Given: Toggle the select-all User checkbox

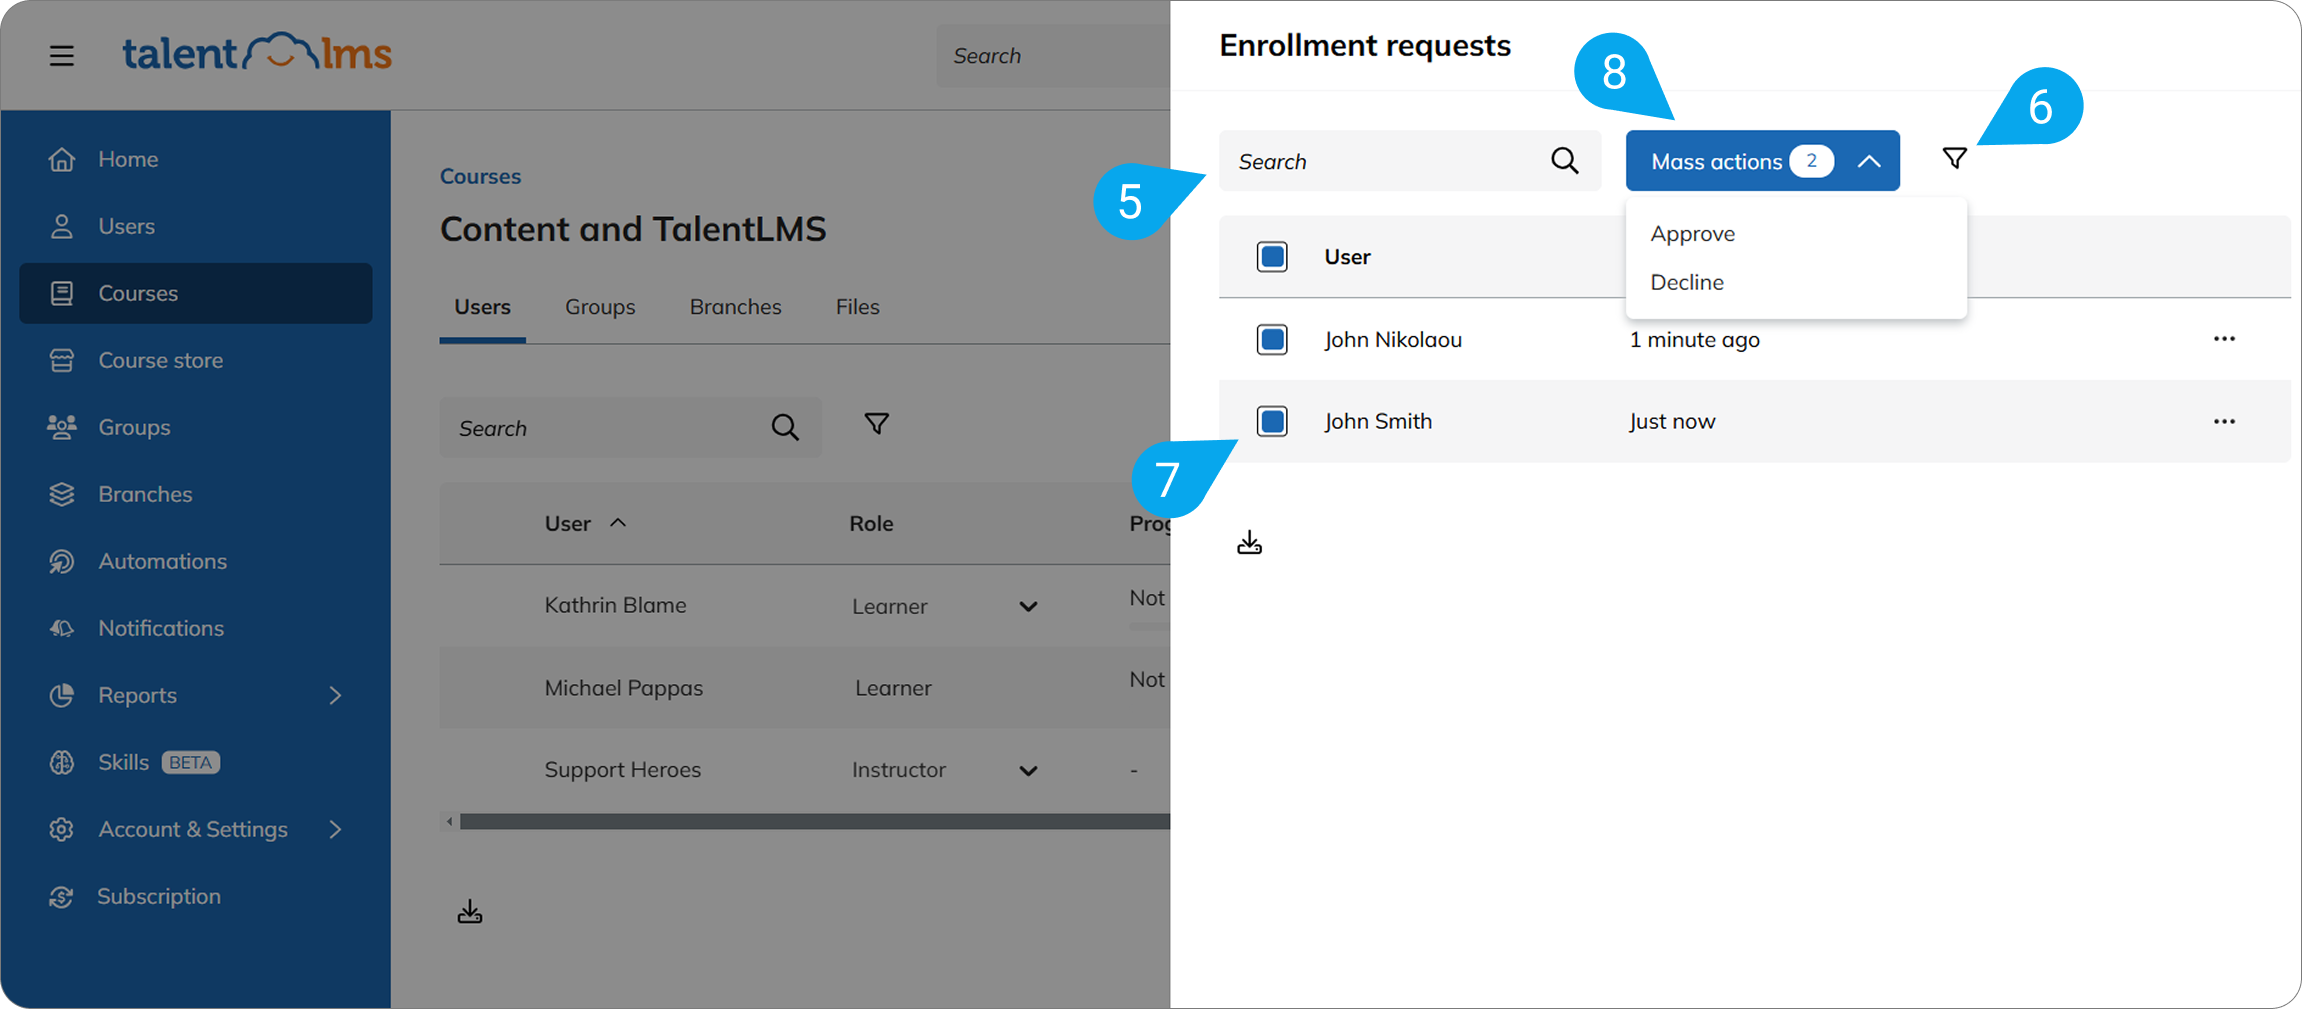Looking at the screenshot, I should coord(1272,257).
